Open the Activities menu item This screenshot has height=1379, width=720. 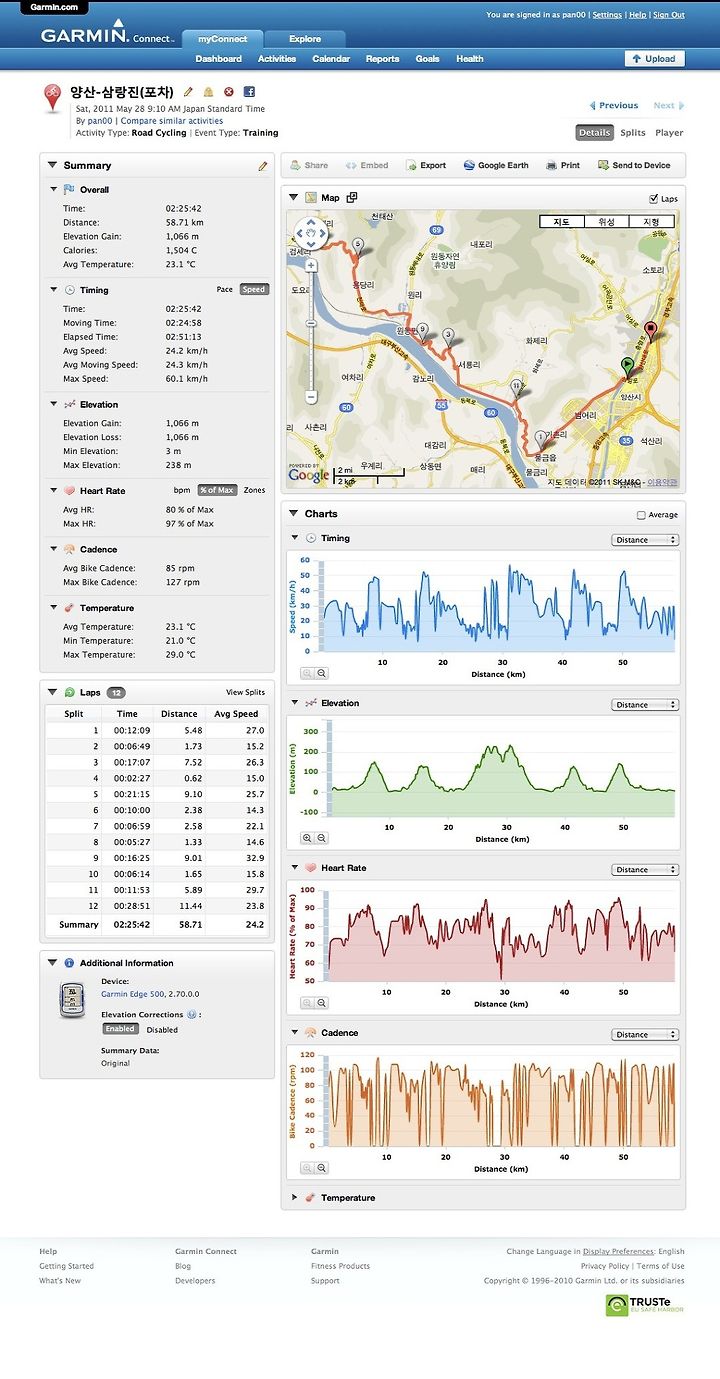[x=277, y=59]
